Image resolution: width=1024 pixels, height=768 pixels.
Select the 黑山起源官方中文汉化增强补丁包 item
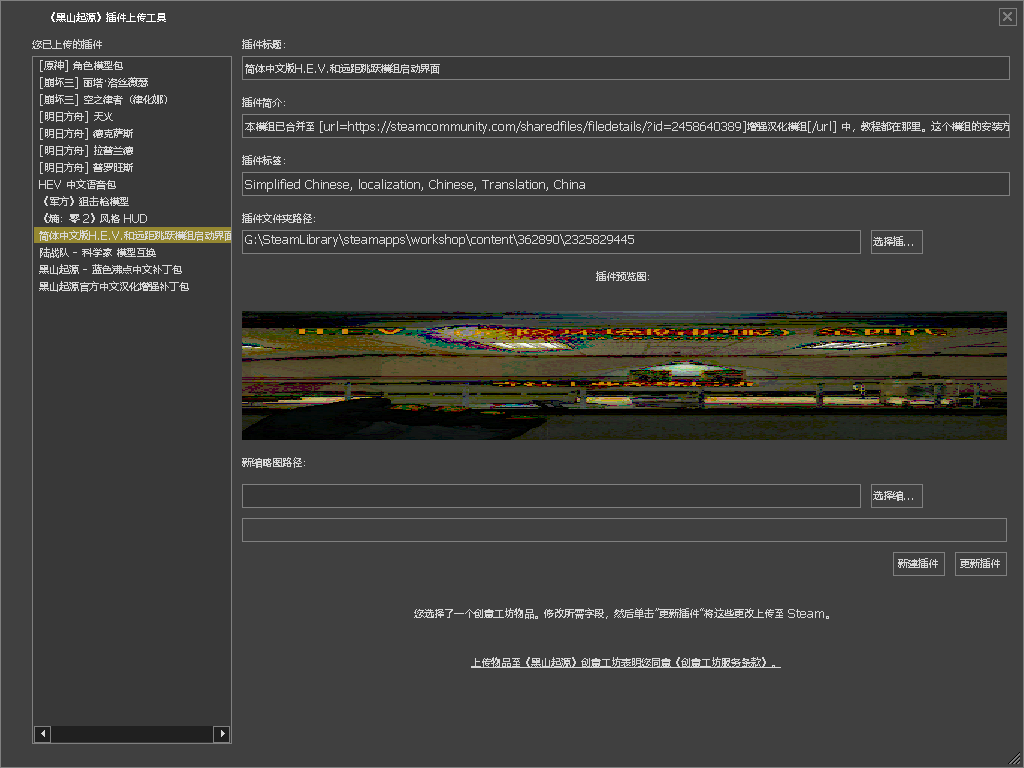(132, 286)
